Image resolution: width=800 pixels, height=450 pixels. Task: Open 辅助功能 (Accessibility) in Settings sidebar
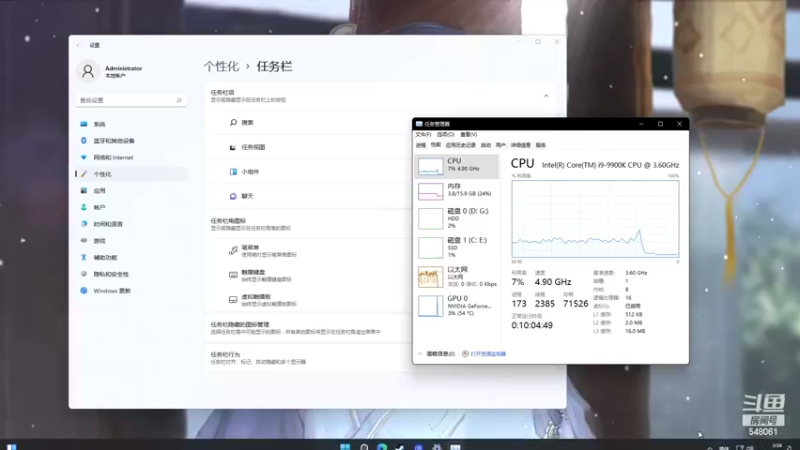point(131,258)
